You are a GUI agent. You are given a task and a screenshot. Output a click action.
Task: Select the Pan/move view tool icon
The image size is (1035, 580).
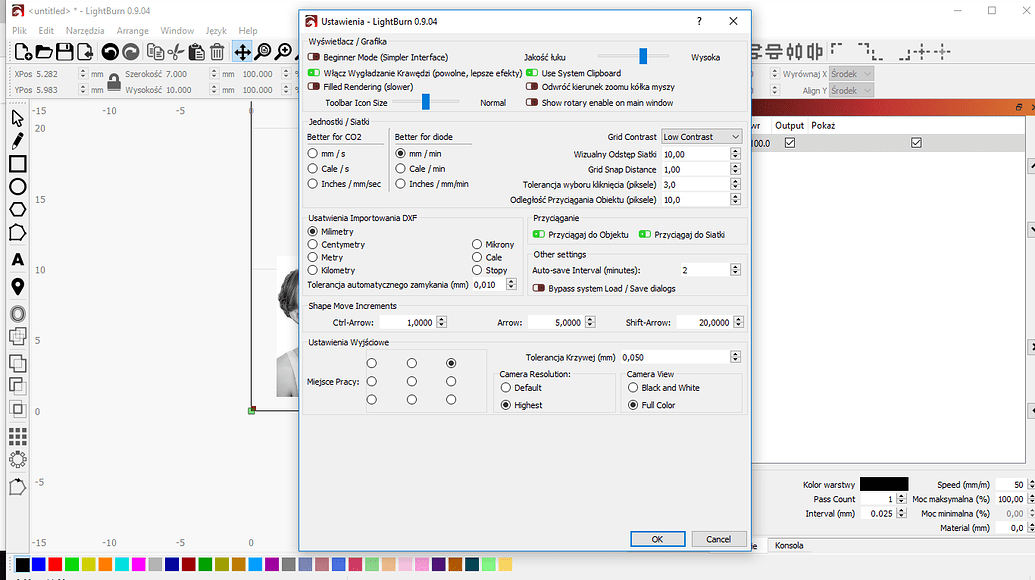[x=242, y=51]
